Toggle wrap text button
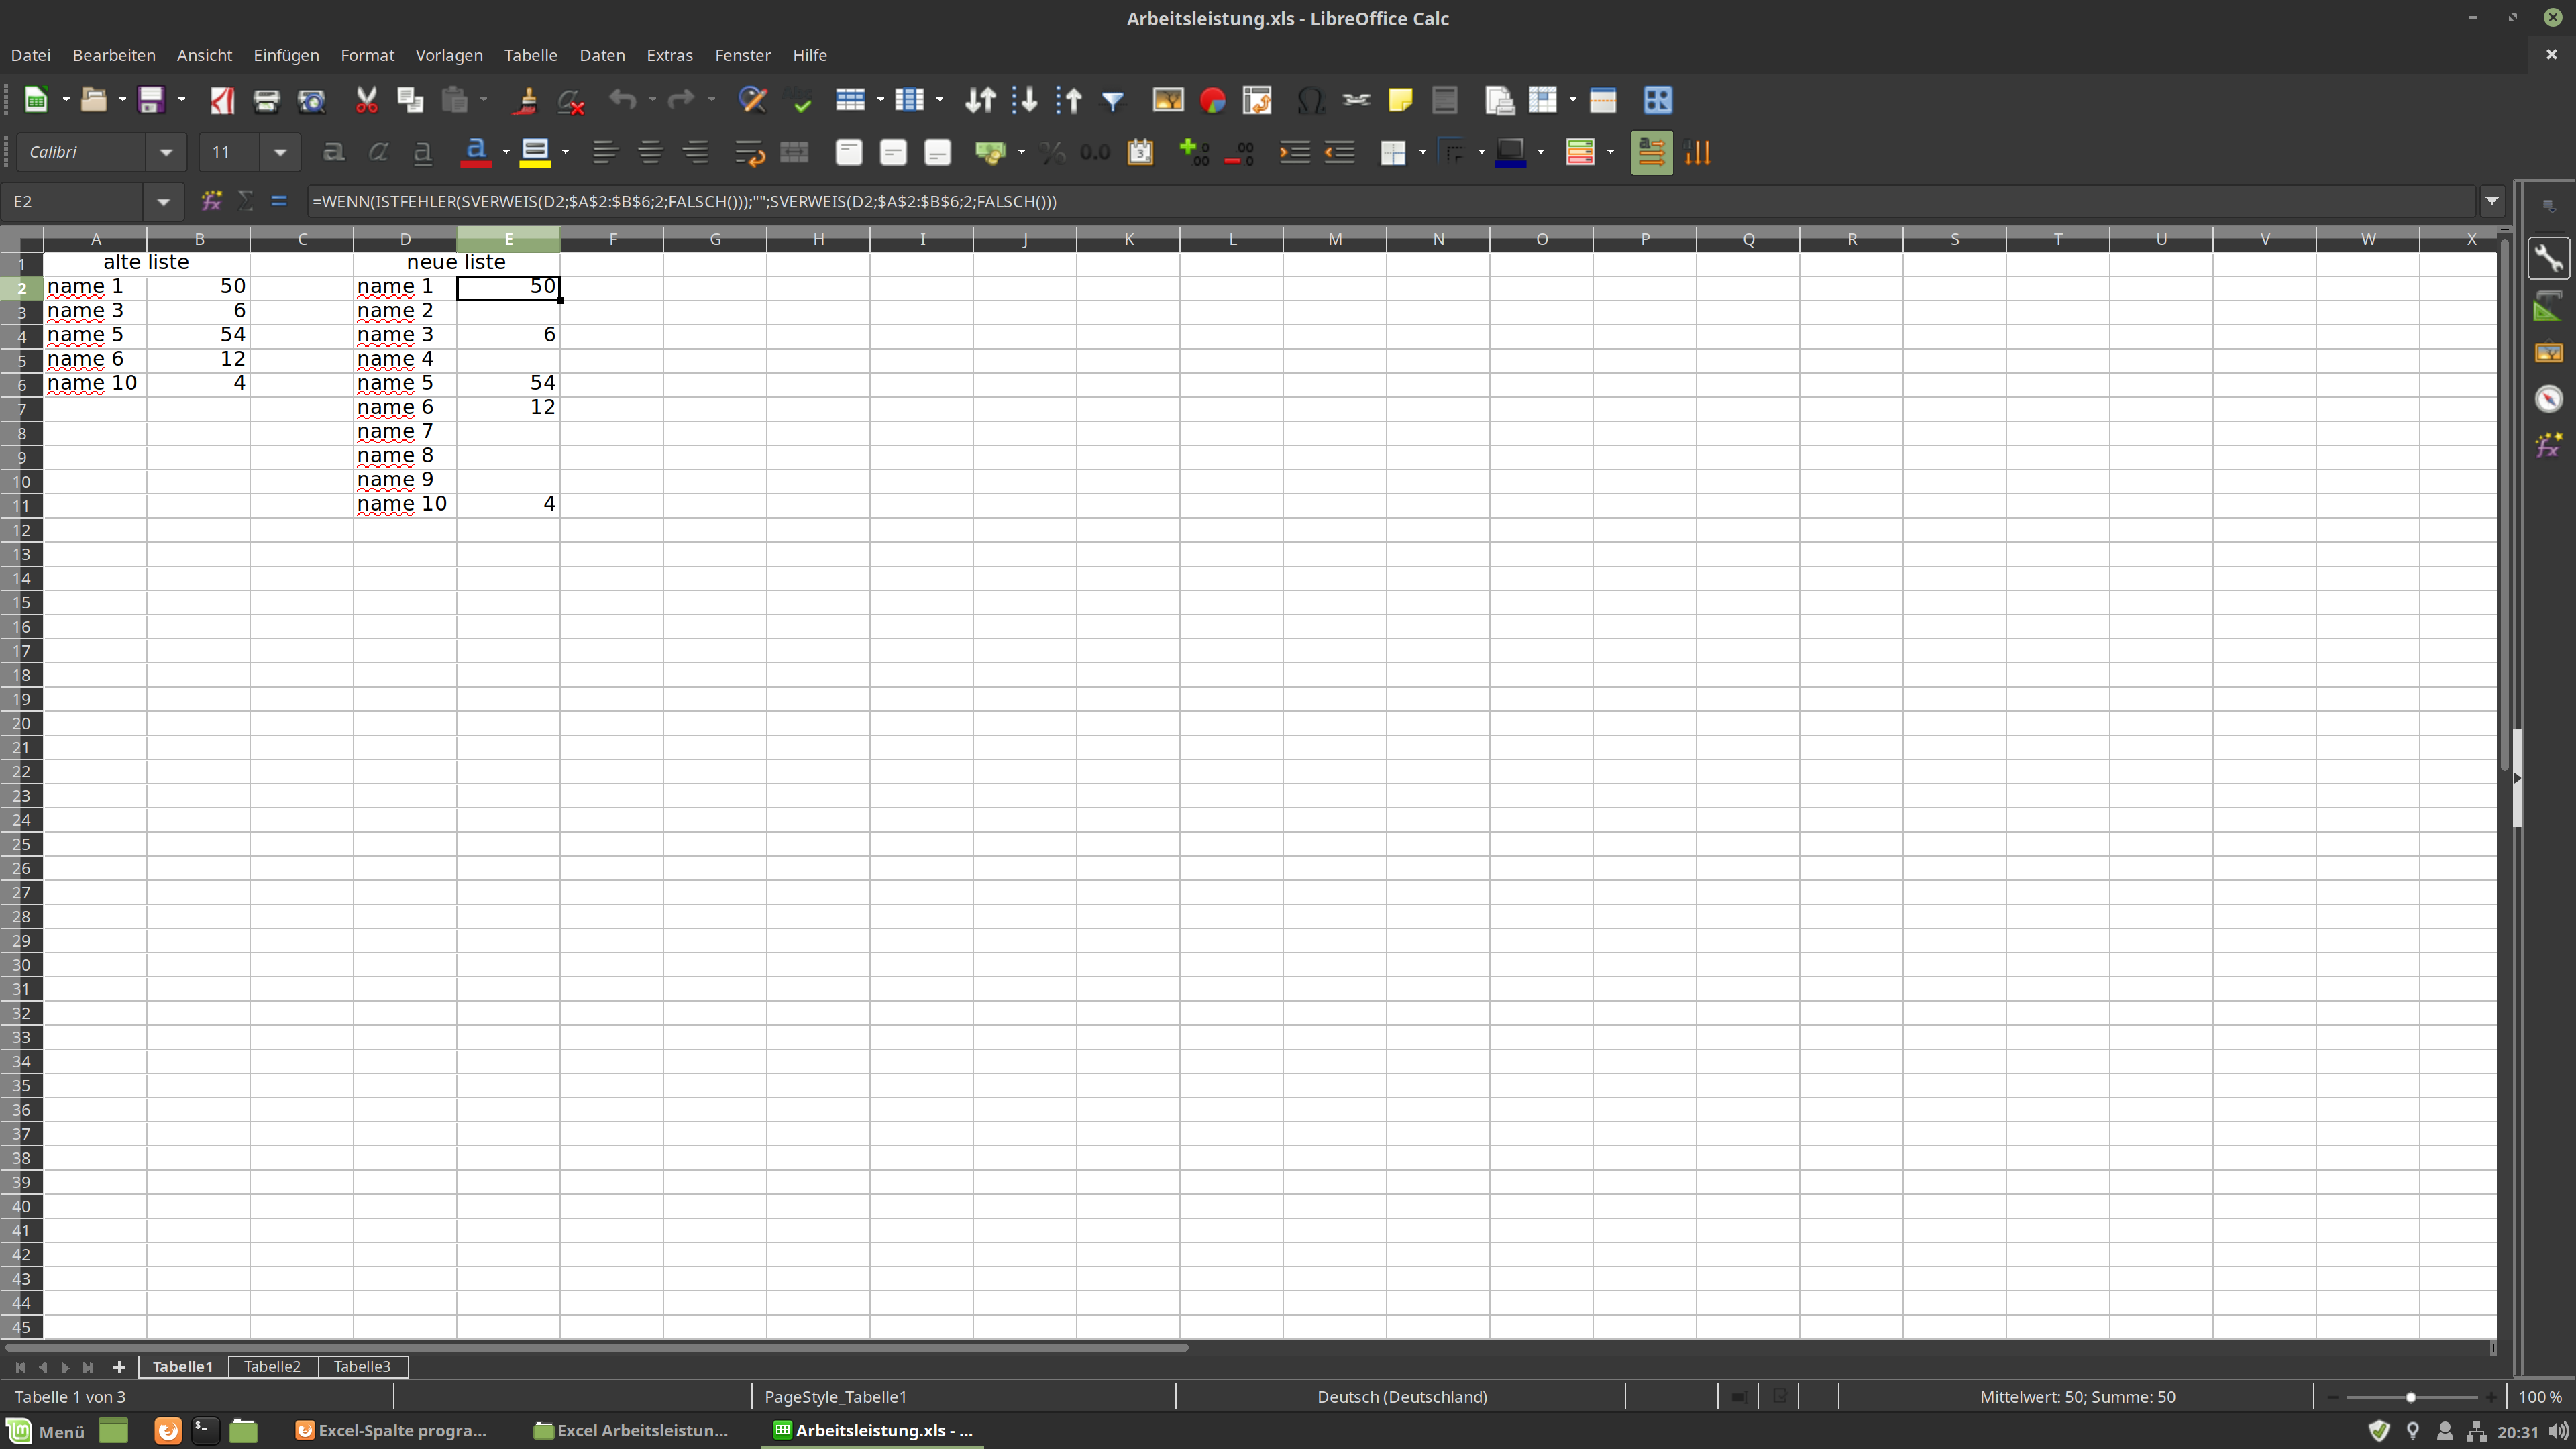Screen dimensions: 2576x1449 coord(748,152)
